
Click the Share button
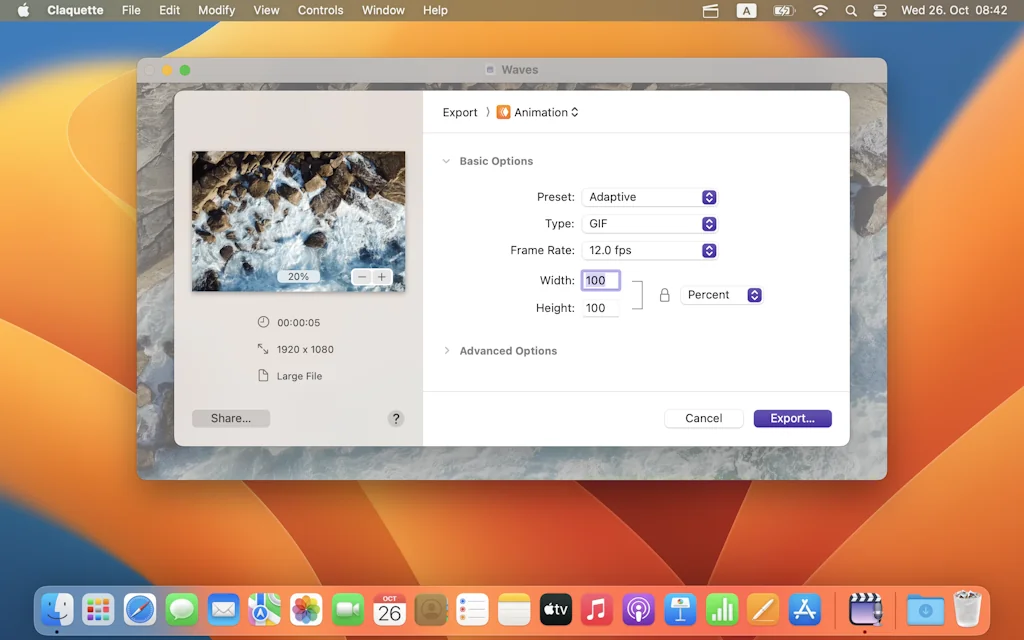click(x=231, y=418)
